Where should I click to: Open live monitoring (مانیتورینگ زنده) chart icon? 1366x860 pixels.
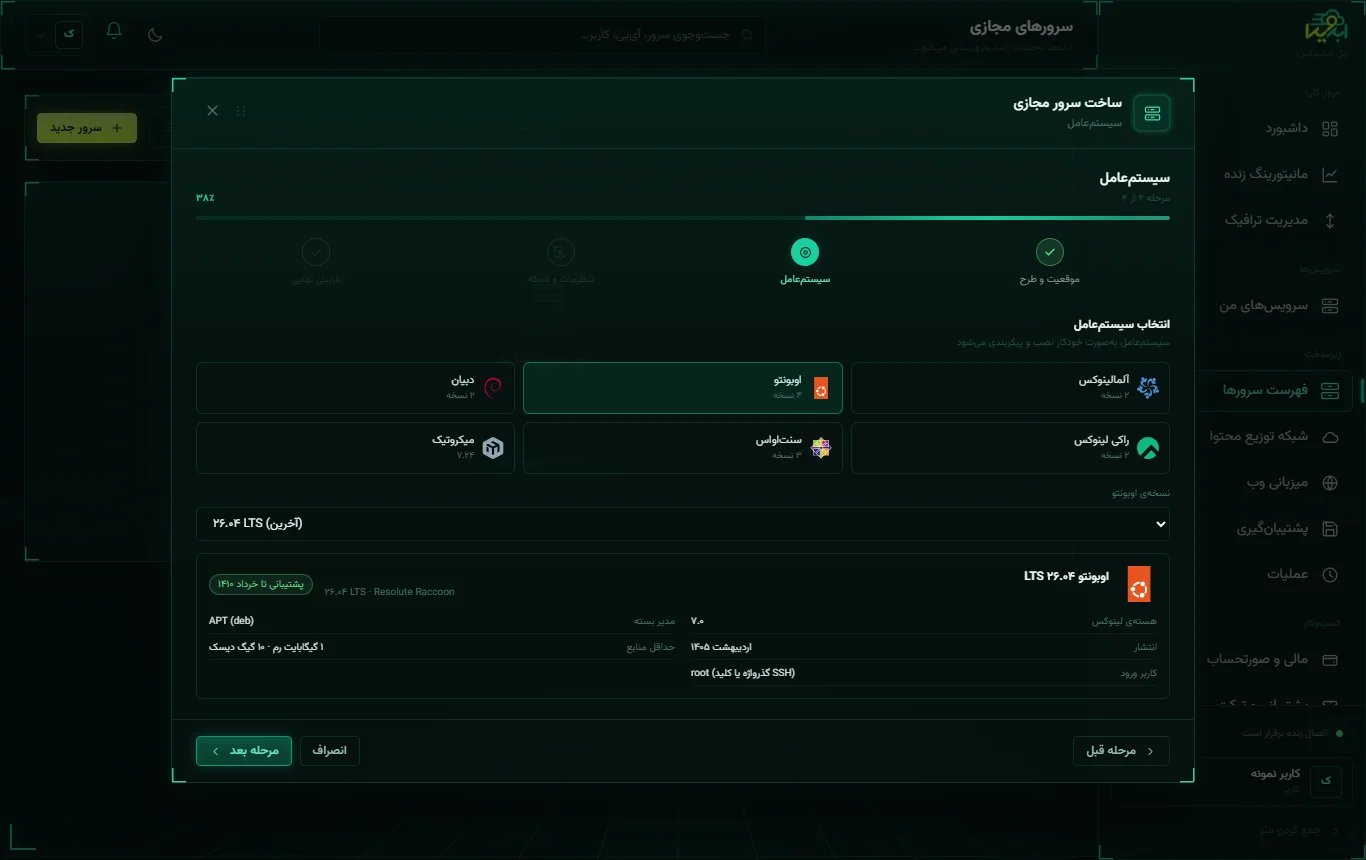[x=1330, y=175]
